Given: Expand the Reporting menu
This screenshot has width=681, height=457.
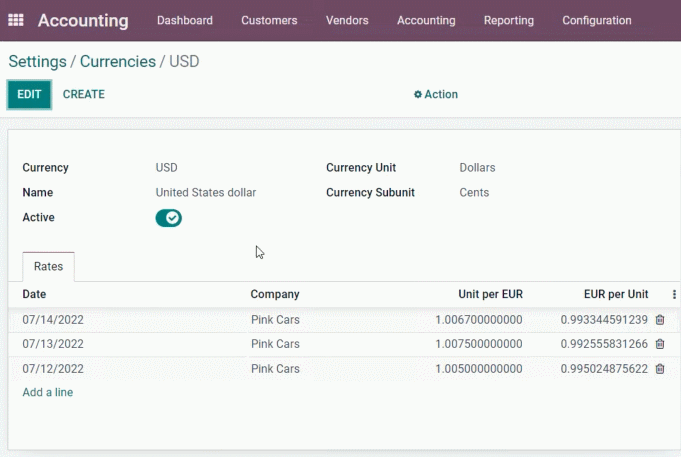Looking at the screenshot, I should 509,20.
